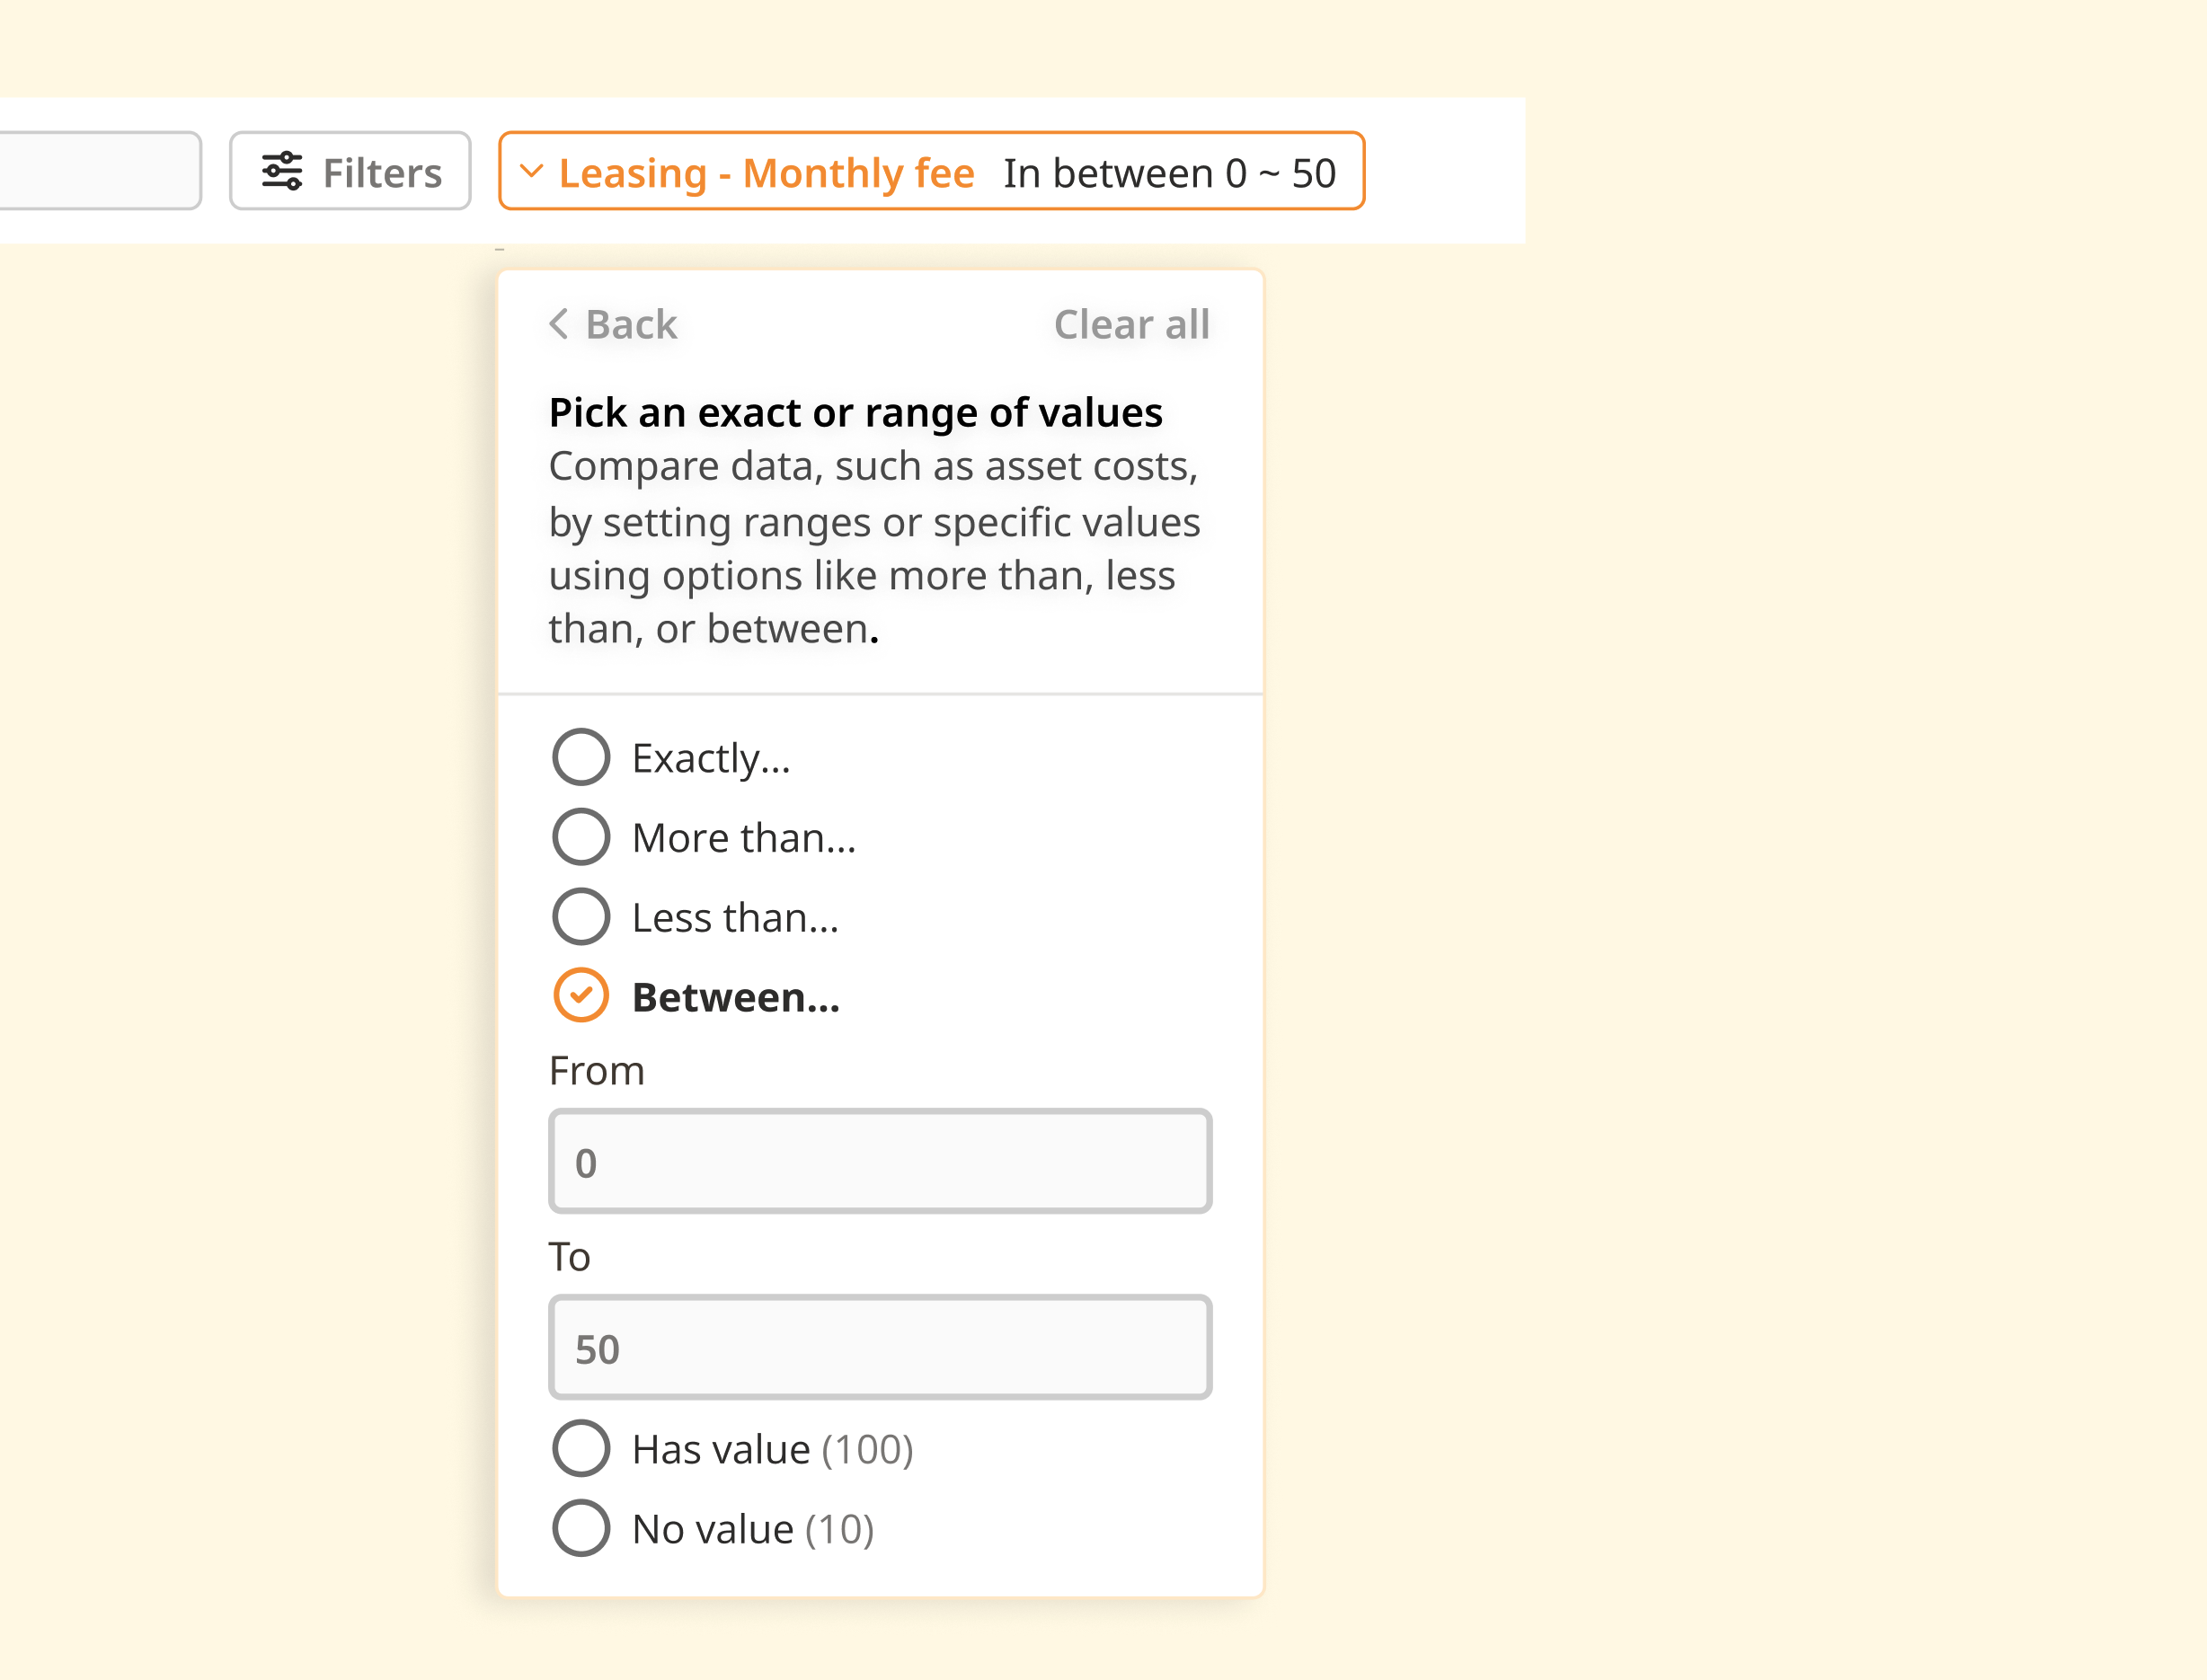Click the sliders icon in Filters button
The image size is (2207, 1680).
[282, 171]
